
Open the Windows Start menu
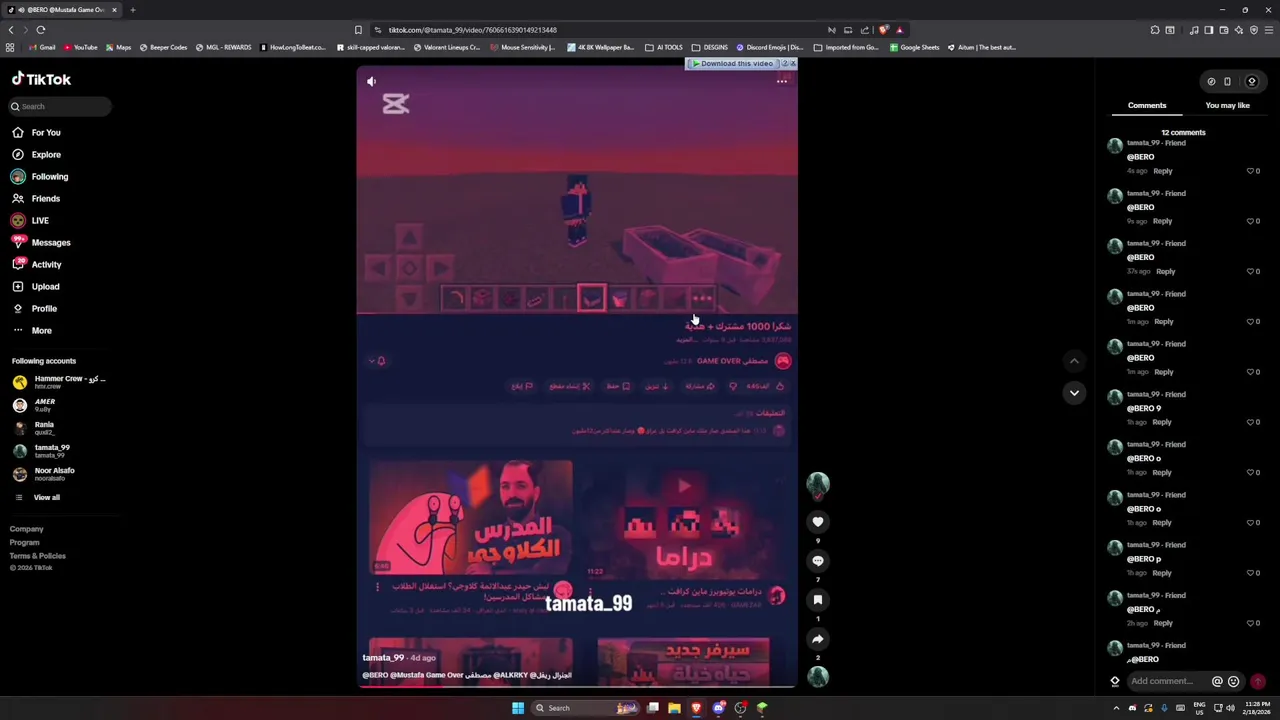(517, 708)
